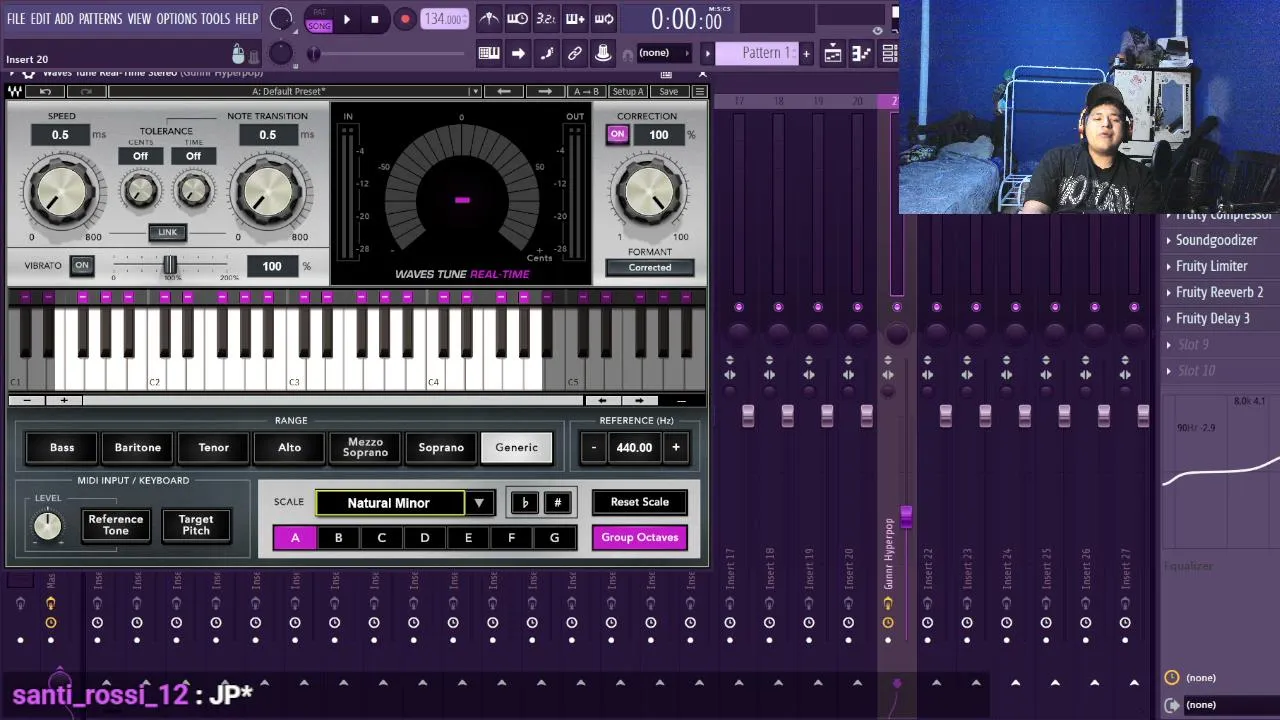This screenshot has width=1280, height=720.
Task: Choose the Generic range
Action: (517, 447)
